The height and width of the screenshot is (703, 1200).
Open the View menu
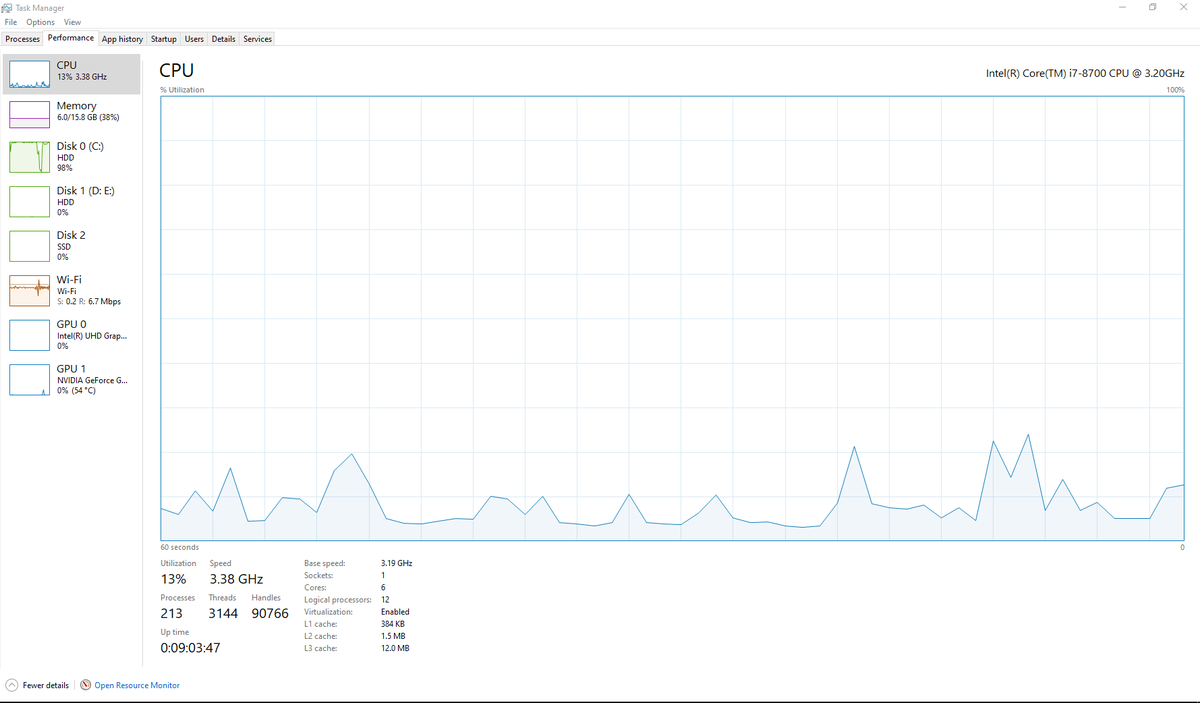pos(72,22)
